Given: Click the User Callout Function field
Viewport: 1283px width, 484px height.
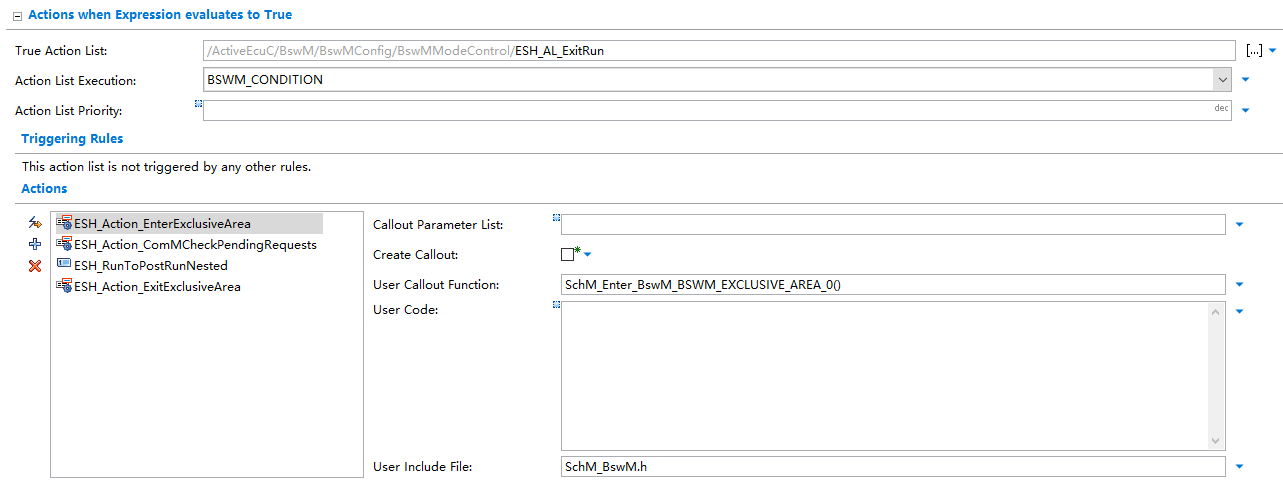Looking at the screenshot, I should coord(893,285).
